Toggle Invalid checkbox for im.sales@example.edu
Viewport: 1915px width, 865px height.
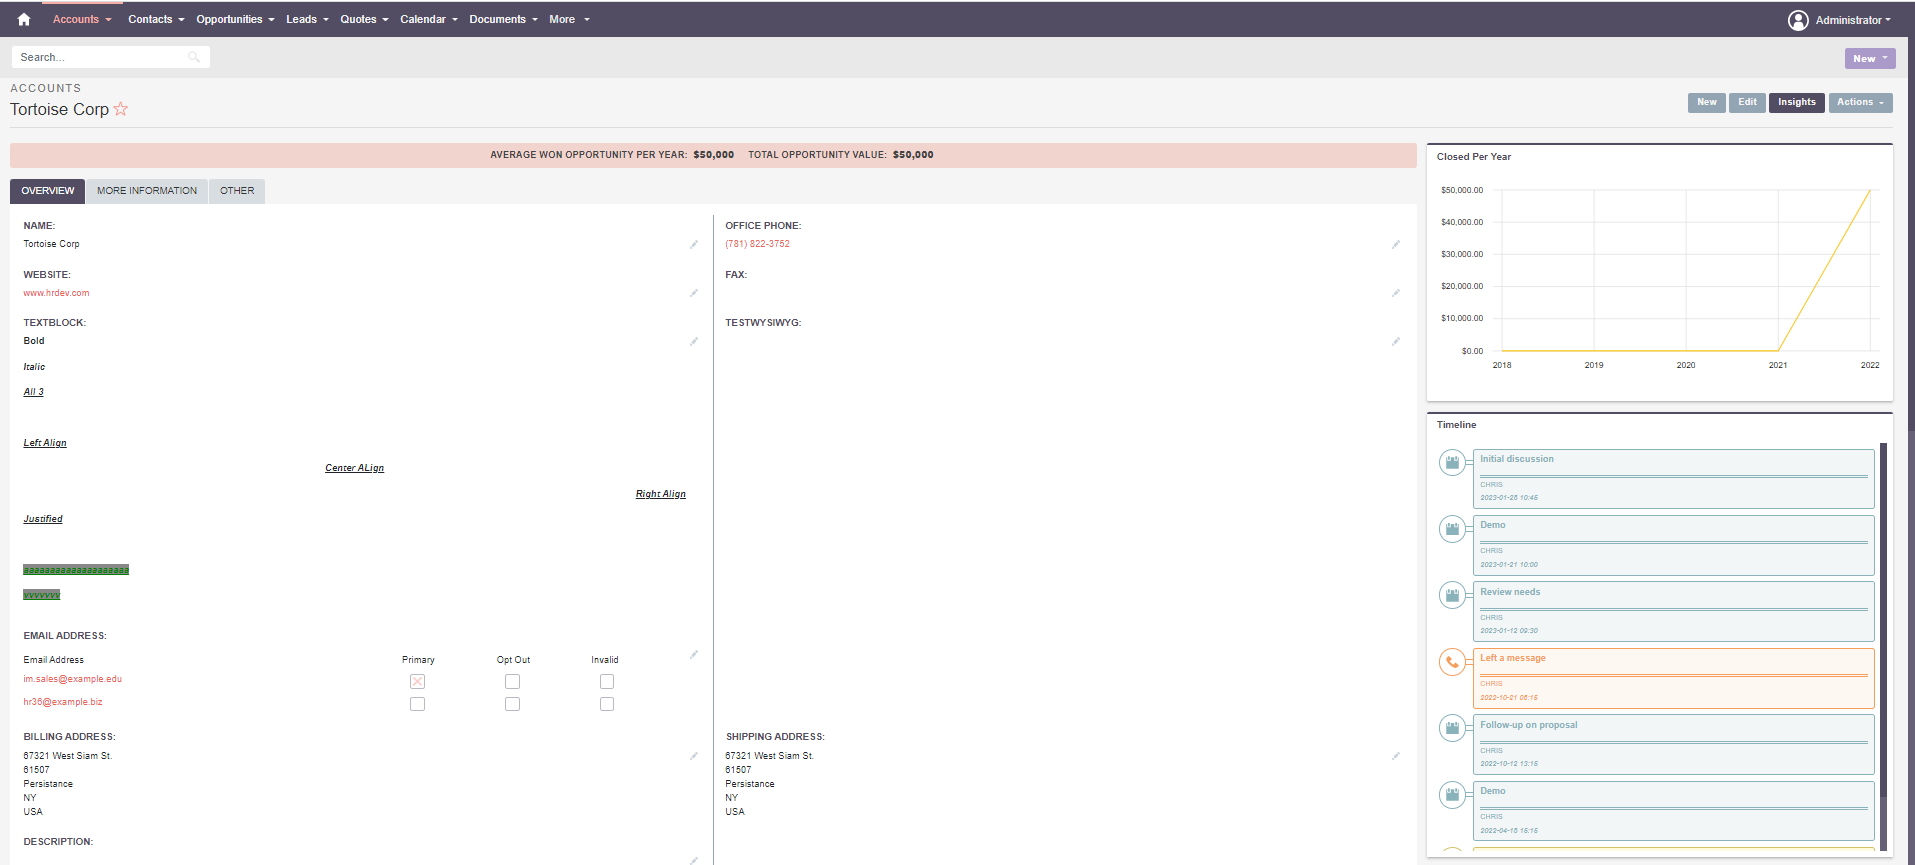click(607, 681)
